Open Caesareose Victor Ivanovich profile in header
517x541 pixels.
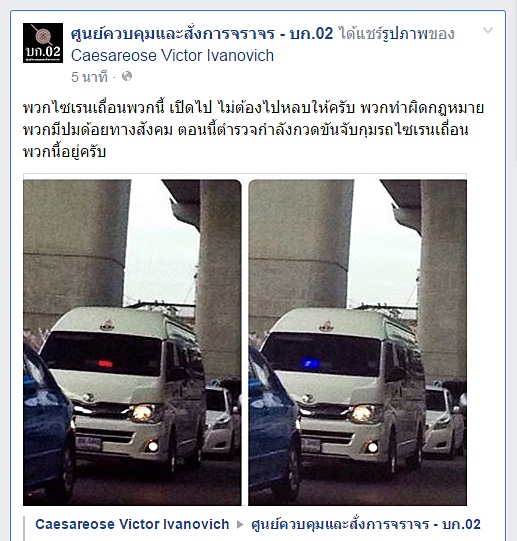click(172, 56)
